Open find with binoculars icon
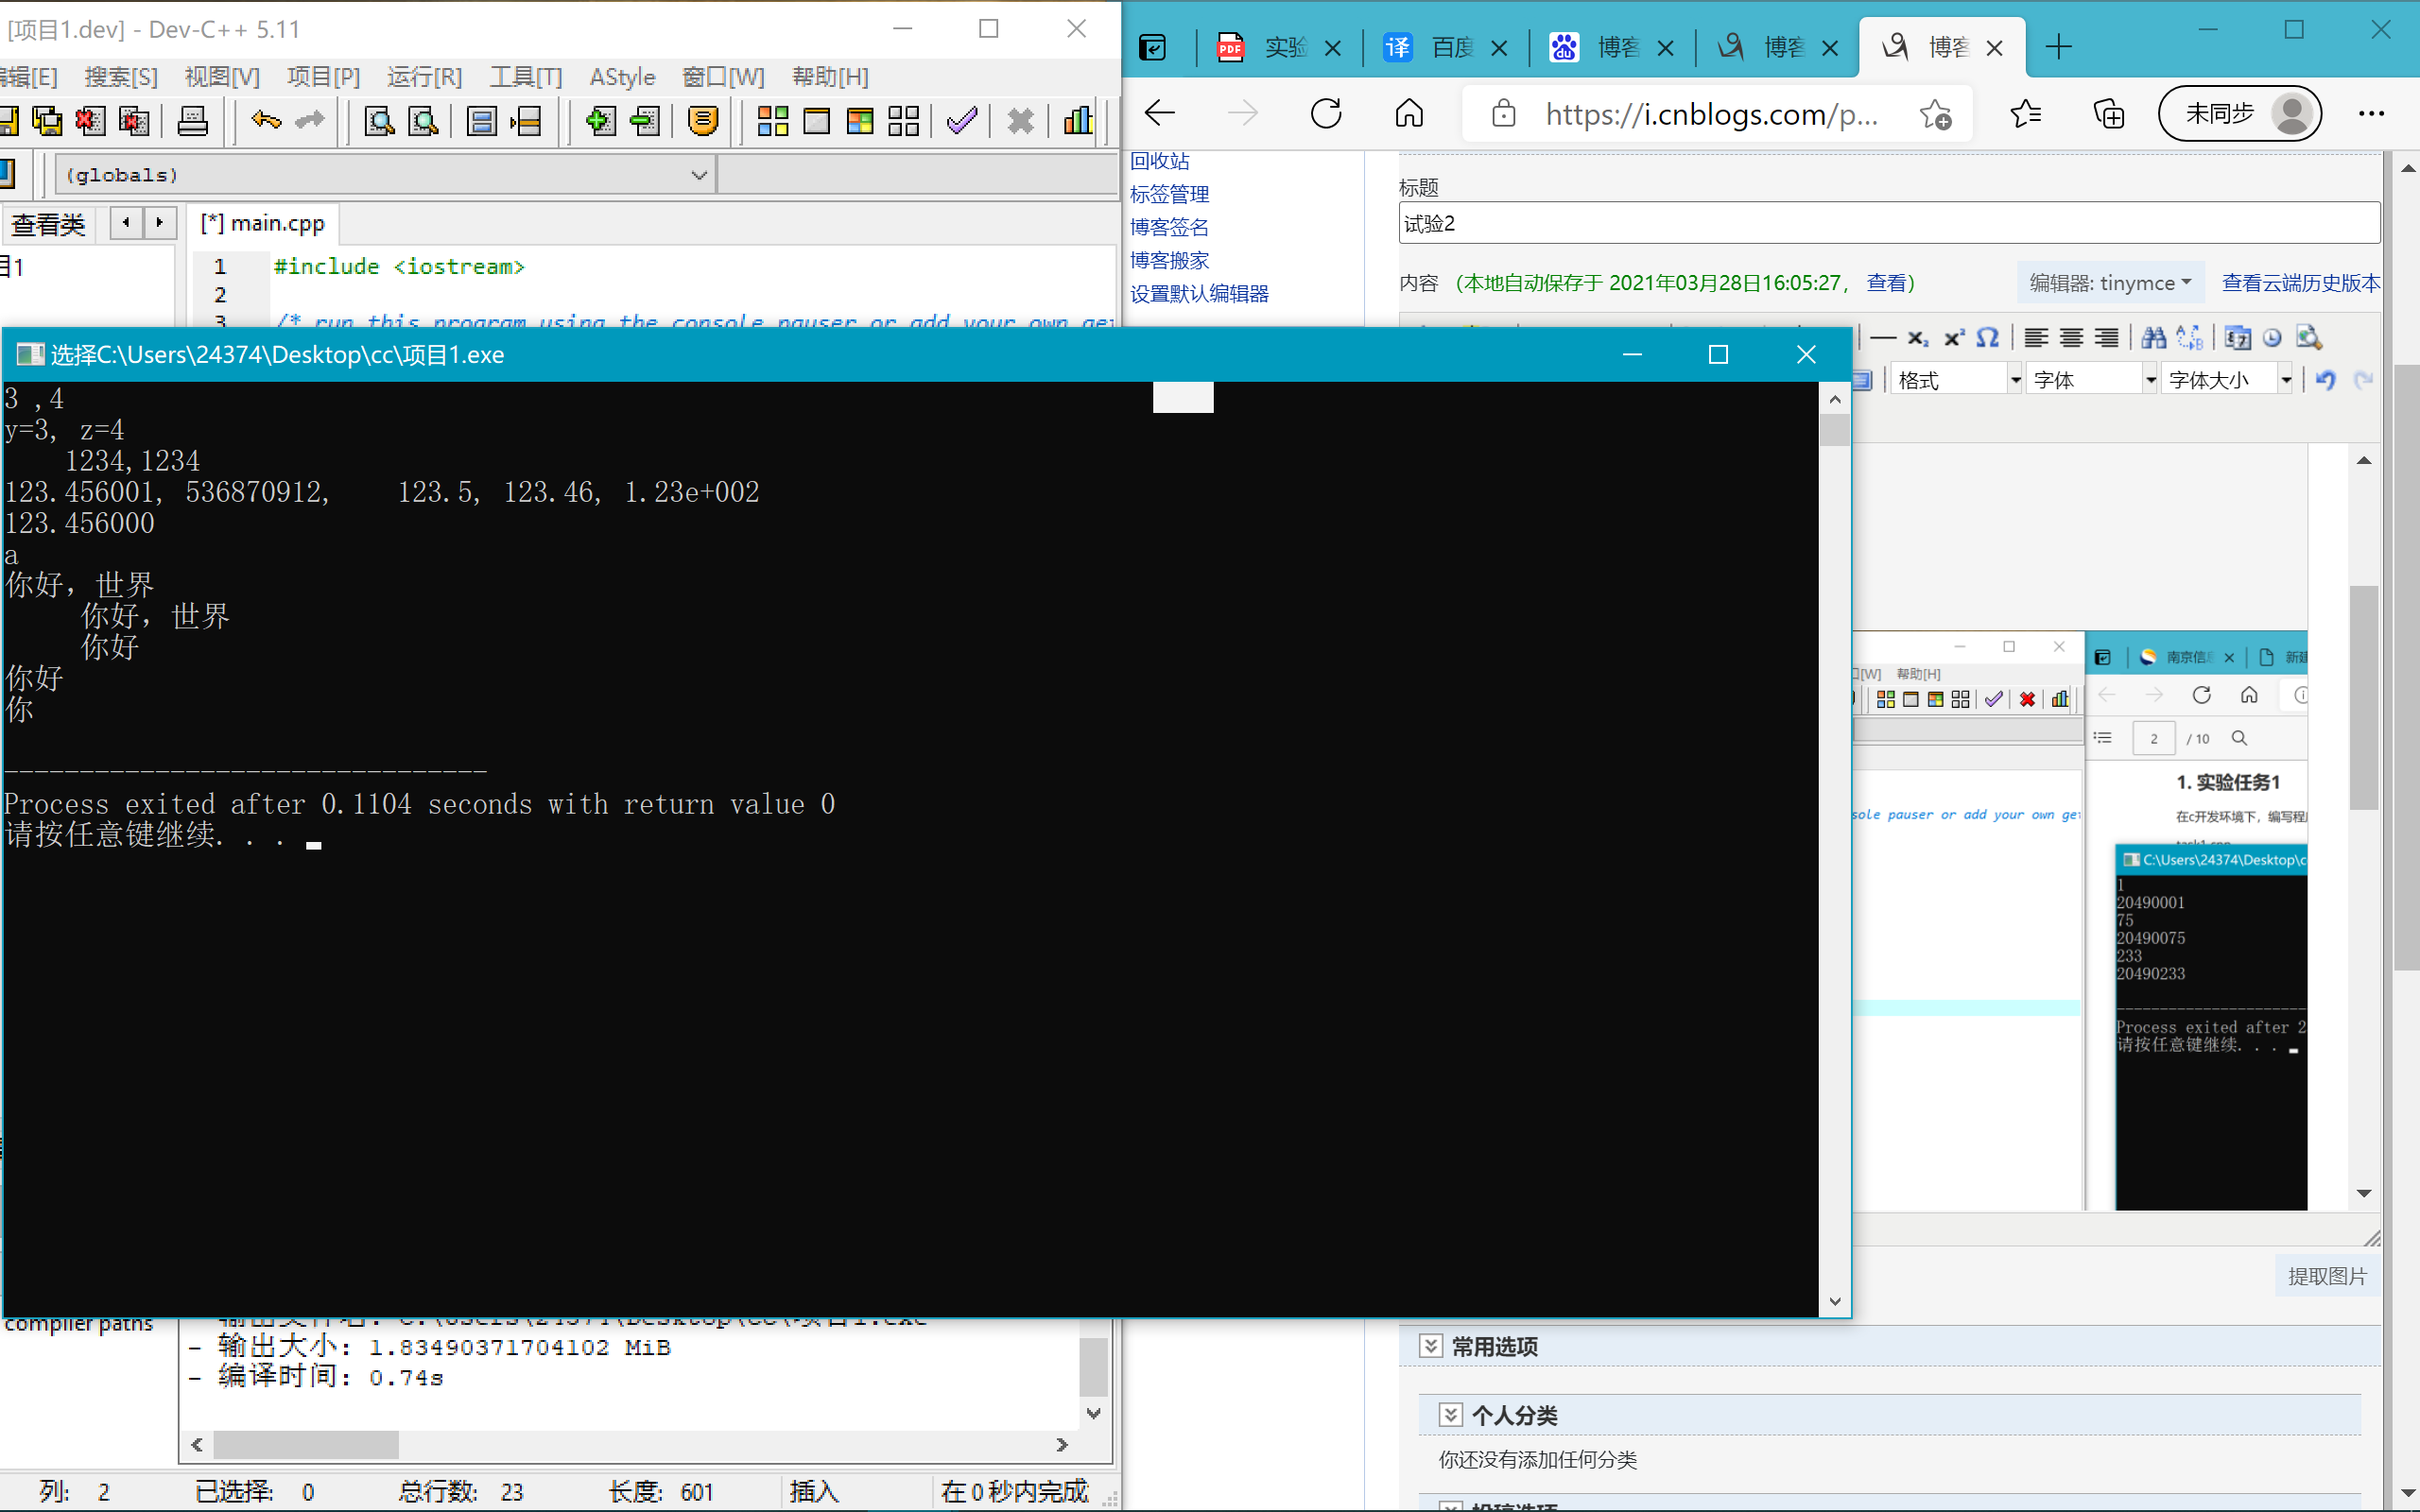Image resolution: width=2420 pixels, height=1512 pixels. pos(2153,338)
